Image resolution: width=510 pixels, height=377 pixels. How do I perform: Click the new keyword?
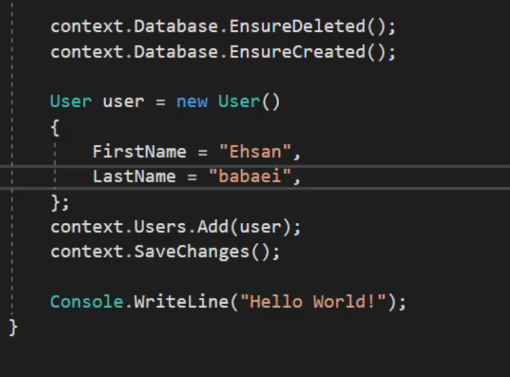point(192,101)
